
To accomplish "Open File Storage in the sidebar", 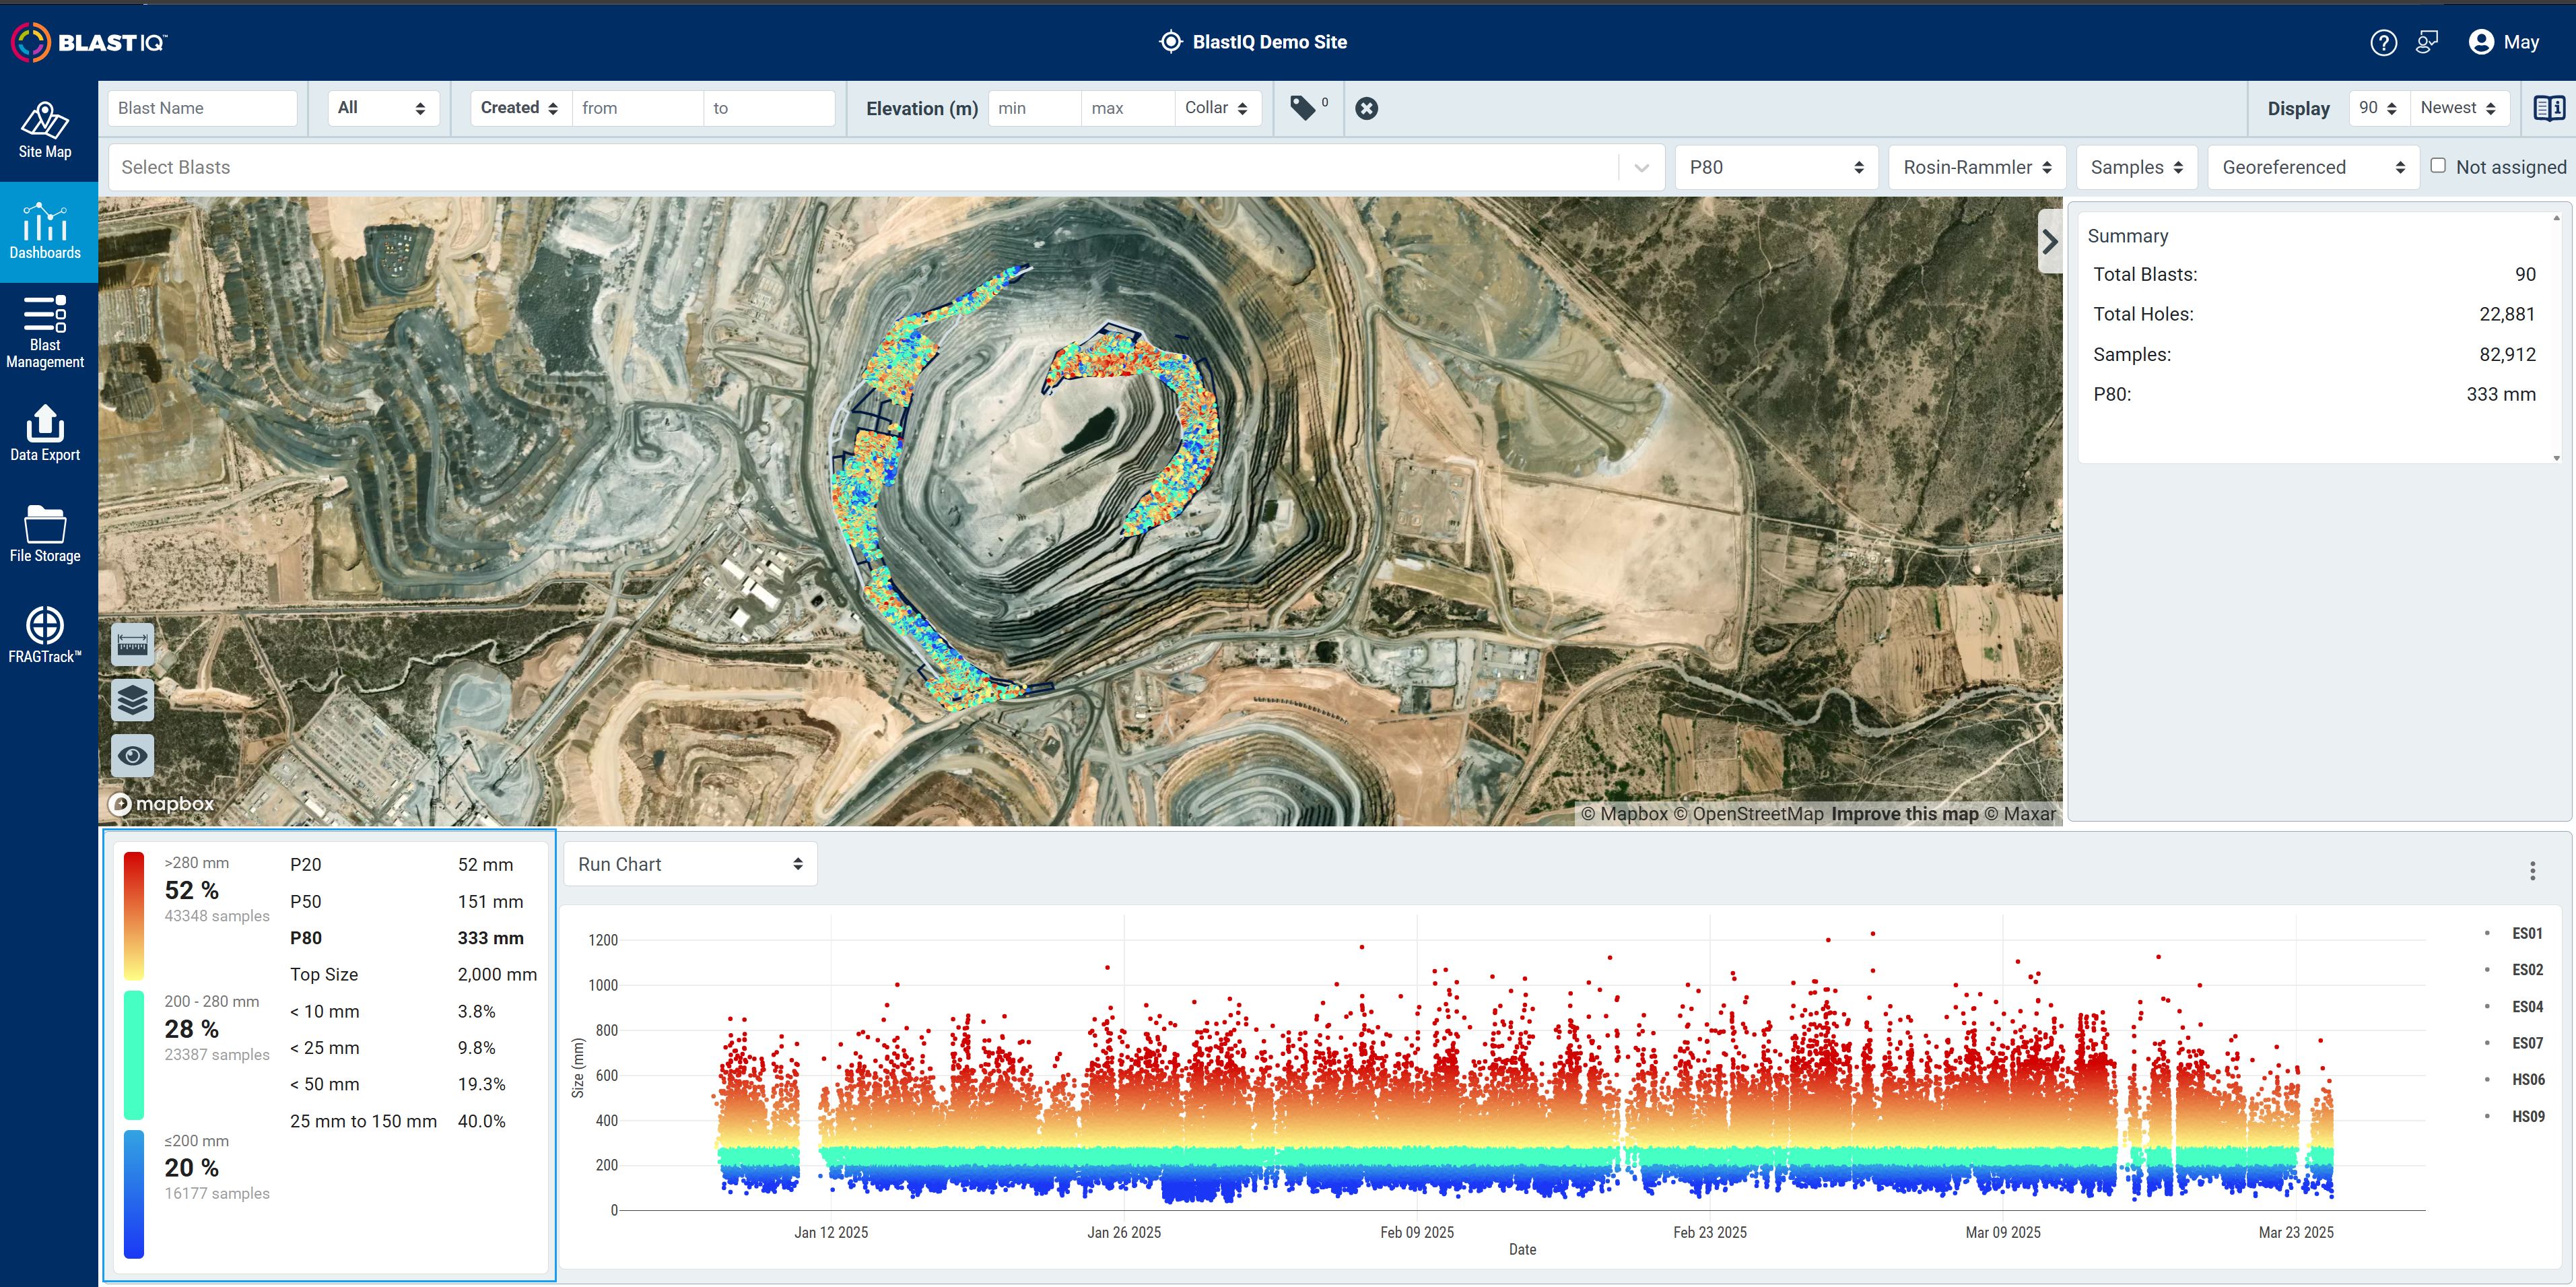I will [45, 534].
